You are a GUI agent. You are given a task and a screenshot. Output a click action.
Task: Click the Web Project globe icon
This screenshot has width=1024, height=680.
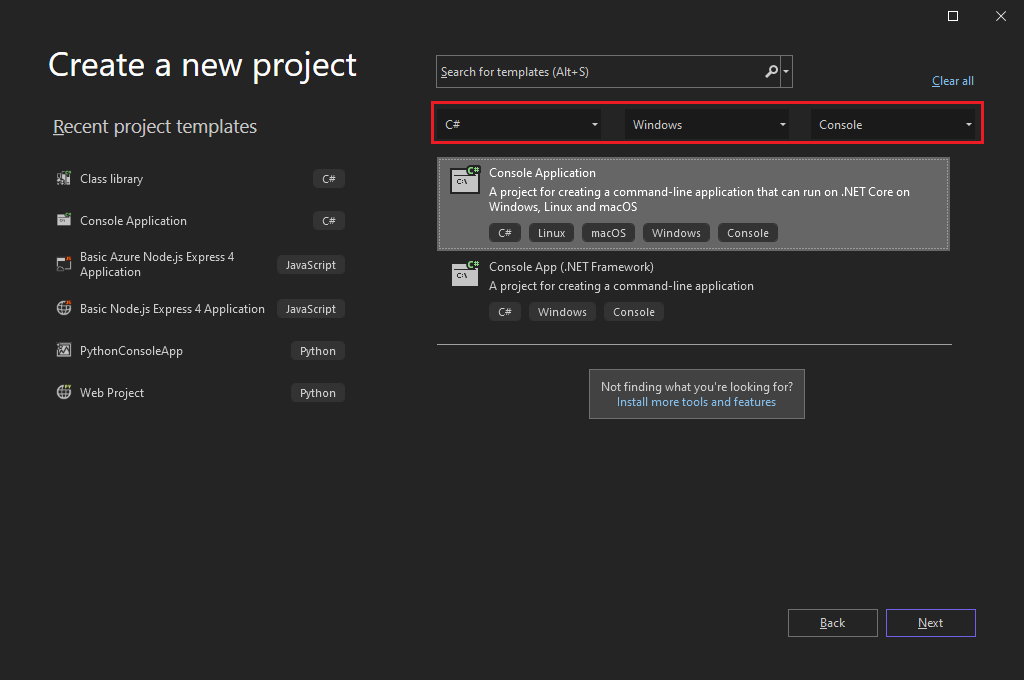pyautogui.click(x=62, y=392)
